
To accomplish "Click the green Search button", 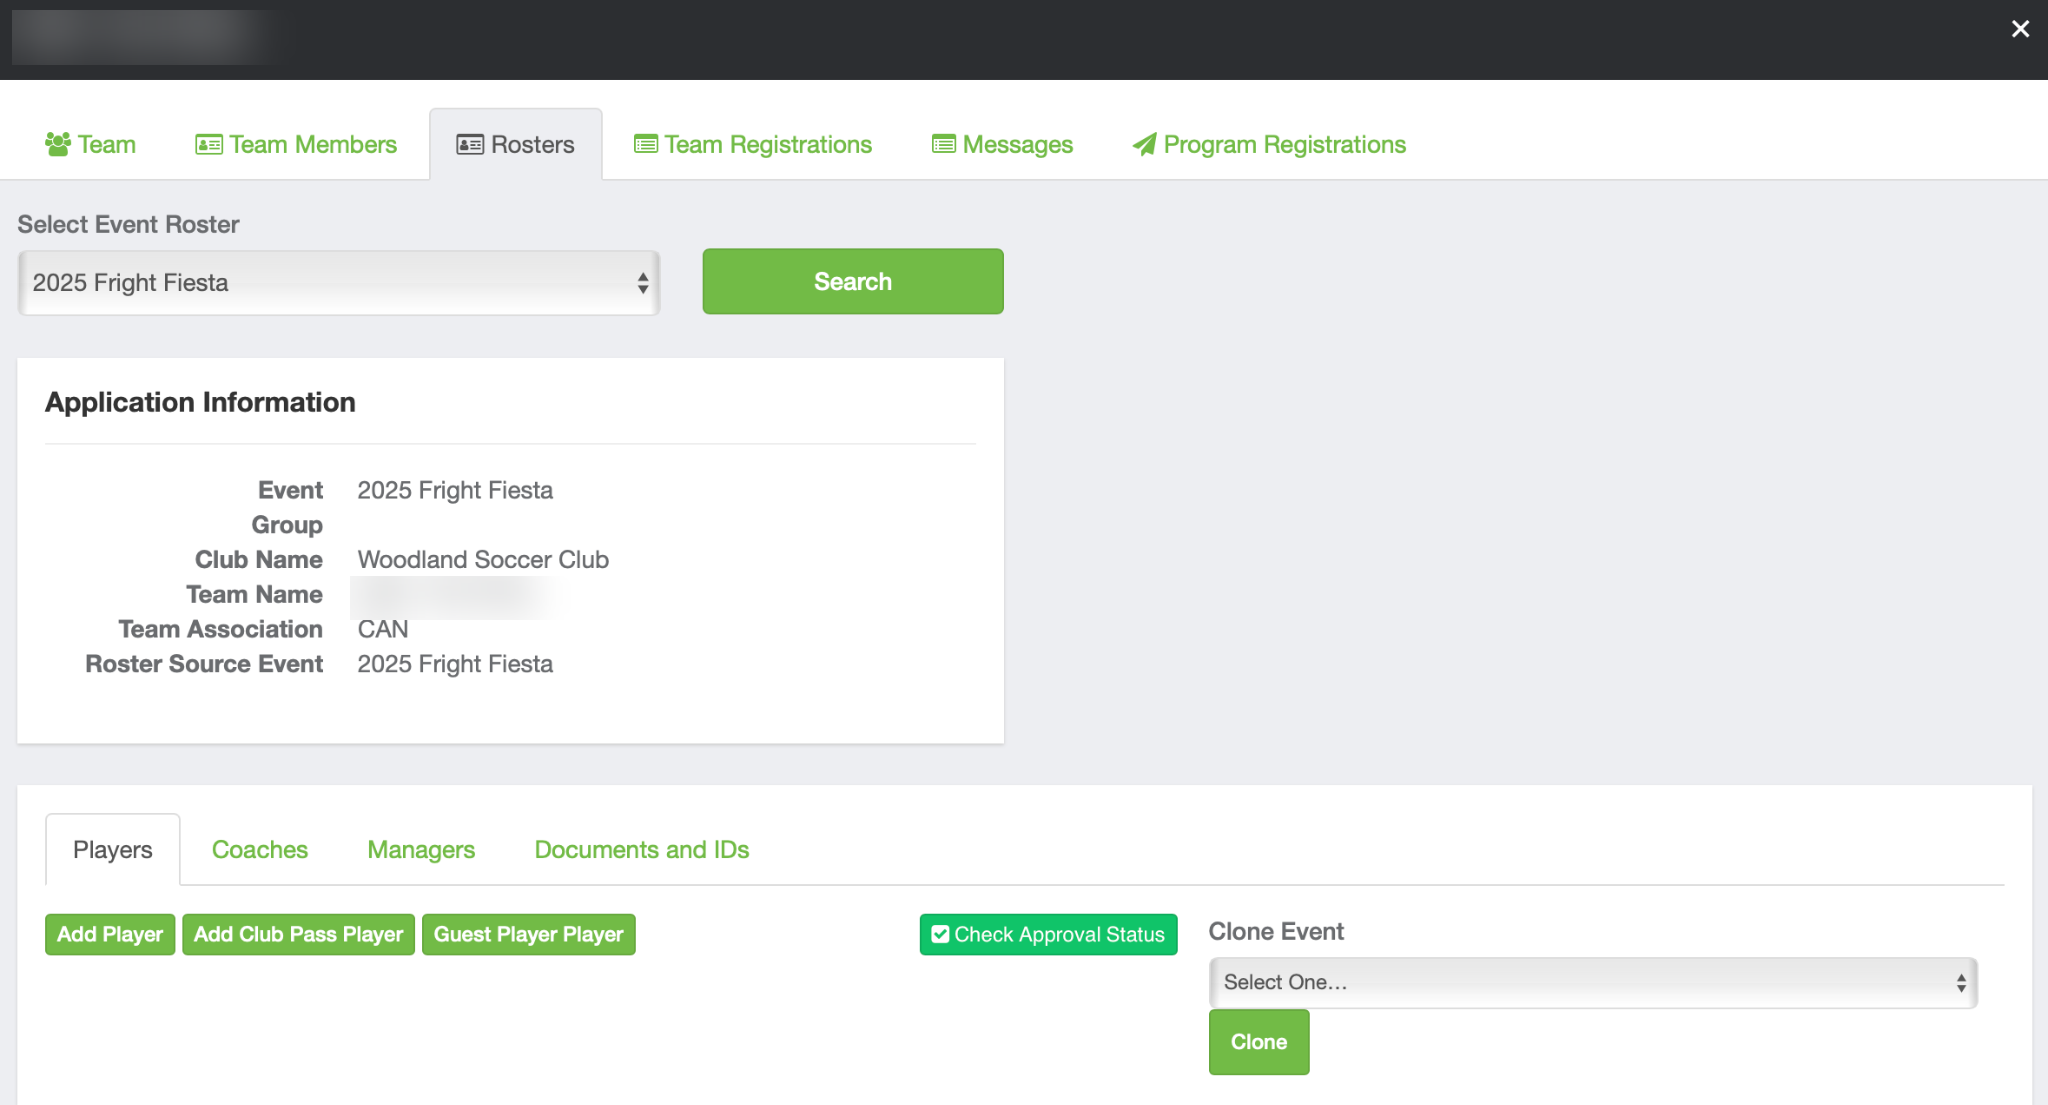I will tap(853, 282).
